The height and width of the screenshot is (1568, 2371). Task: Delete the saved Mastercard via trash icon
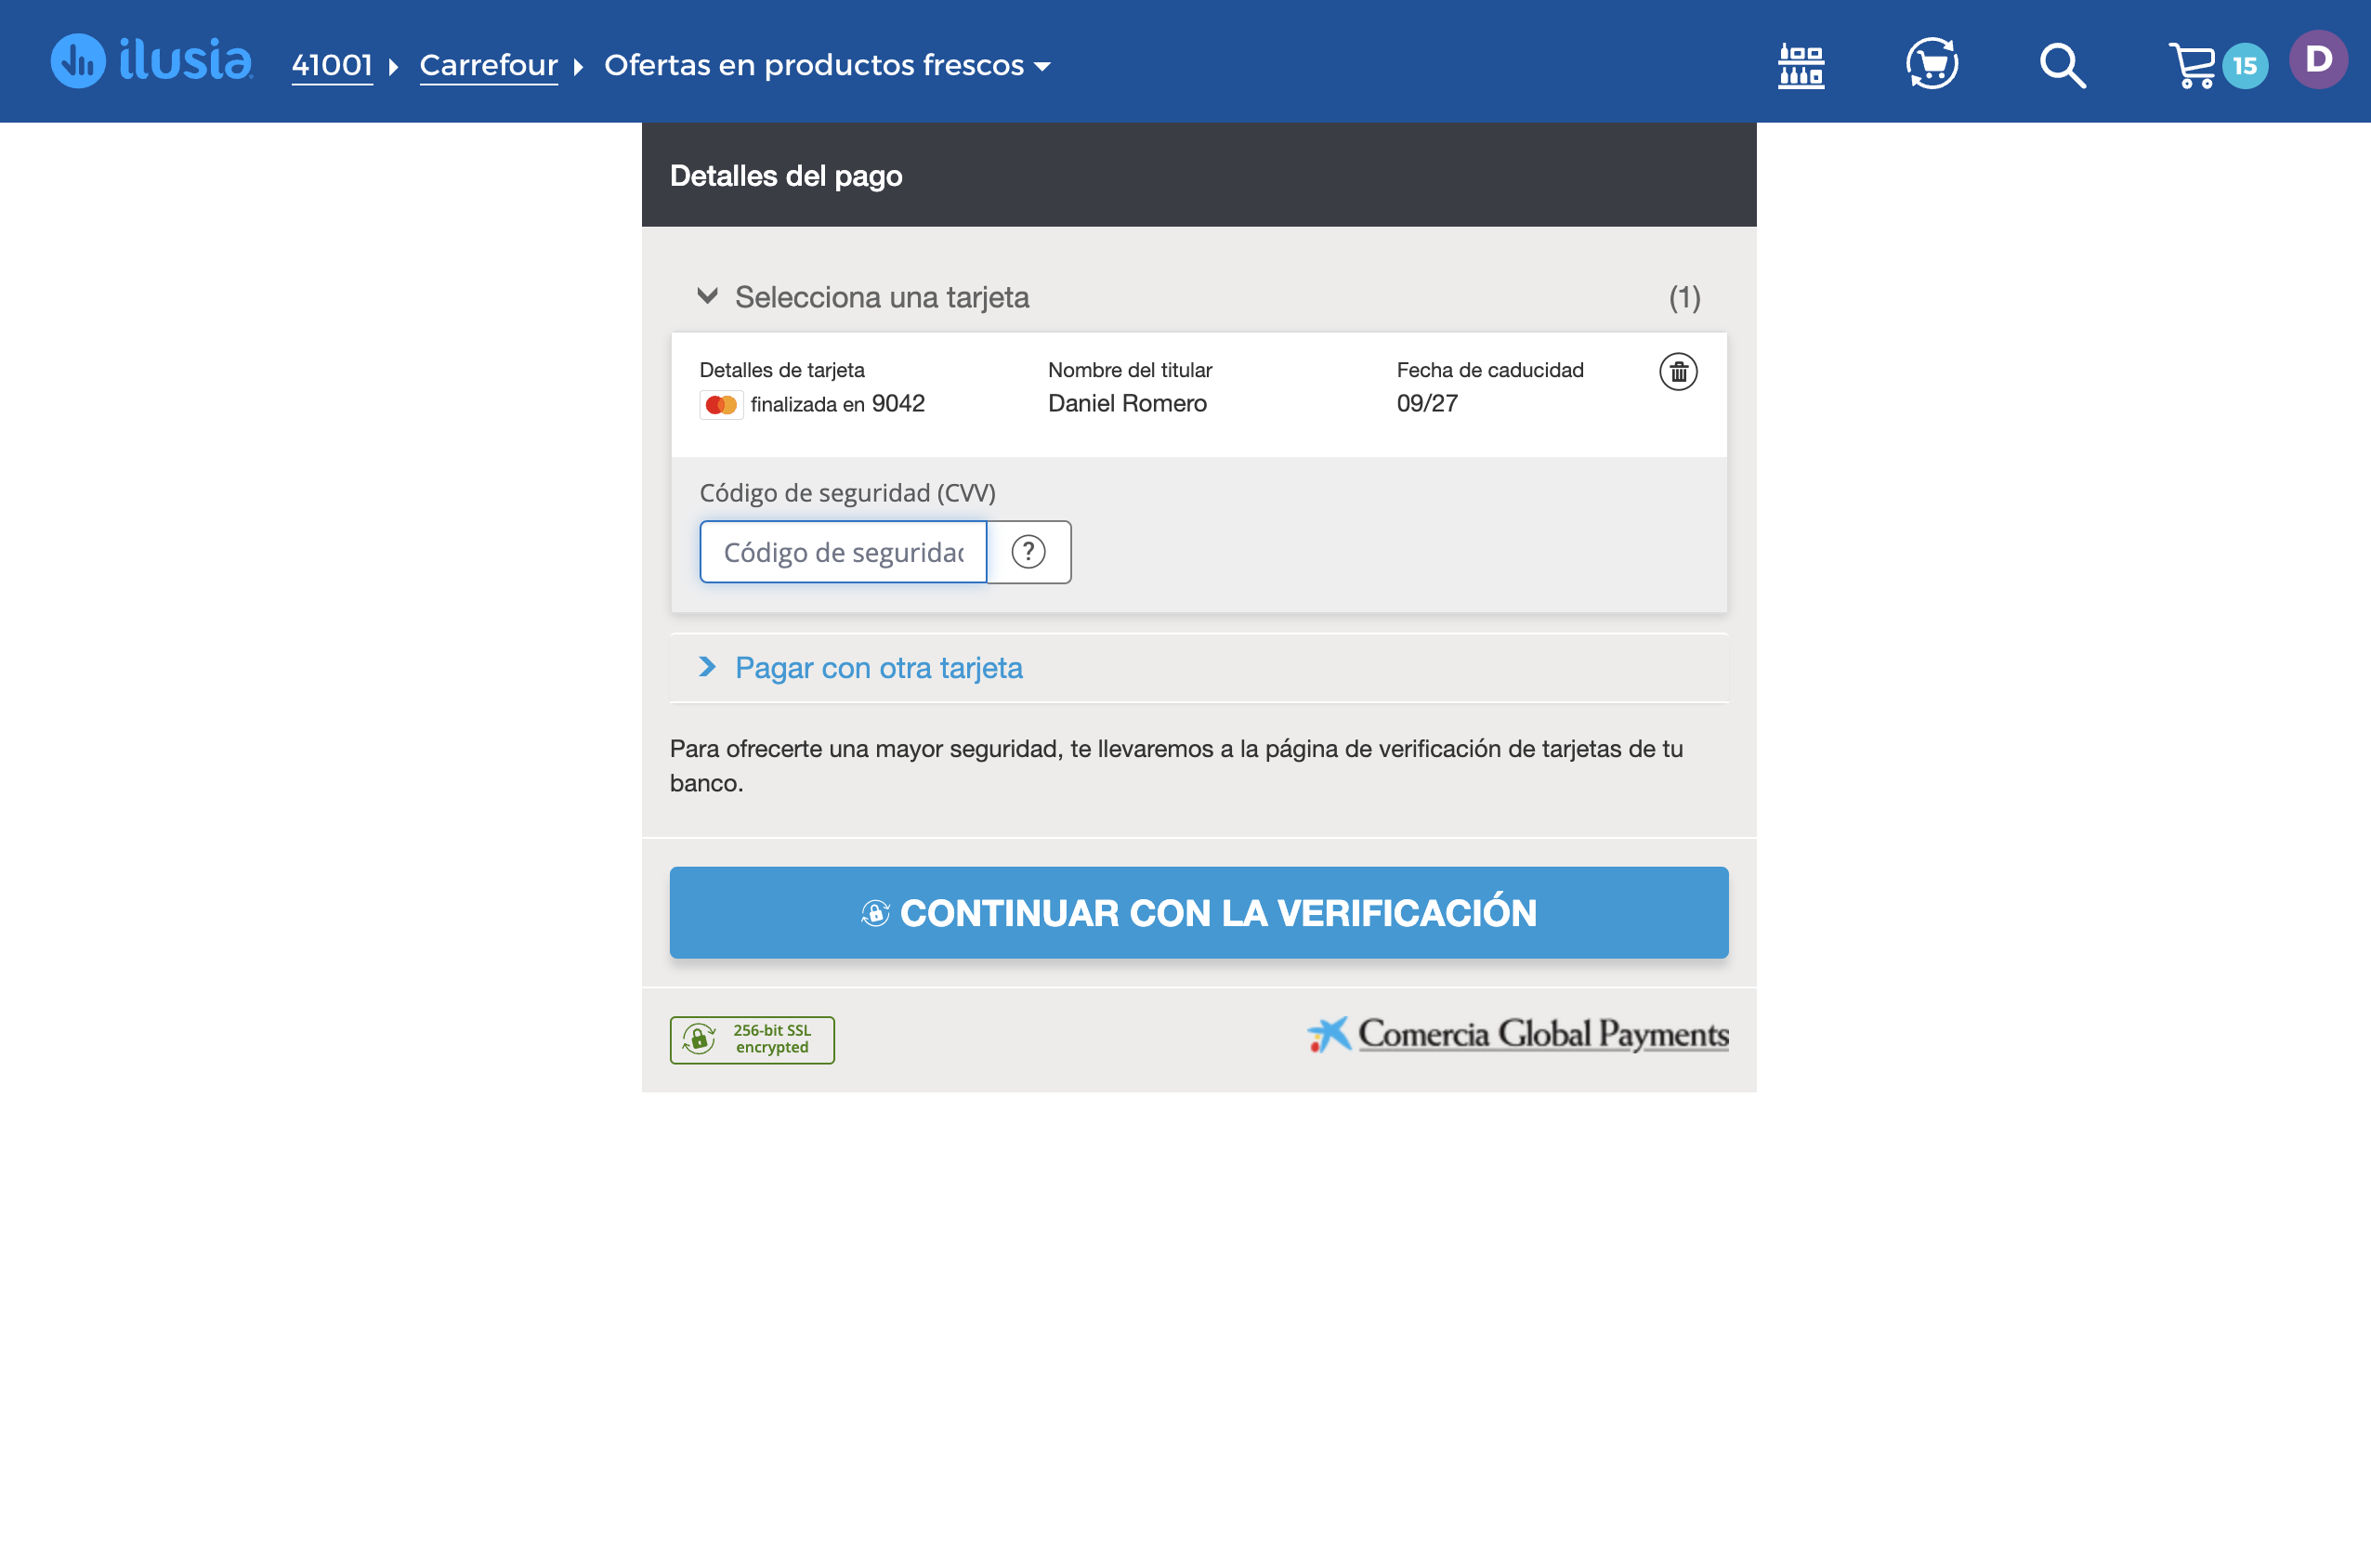click(1679, 371)
